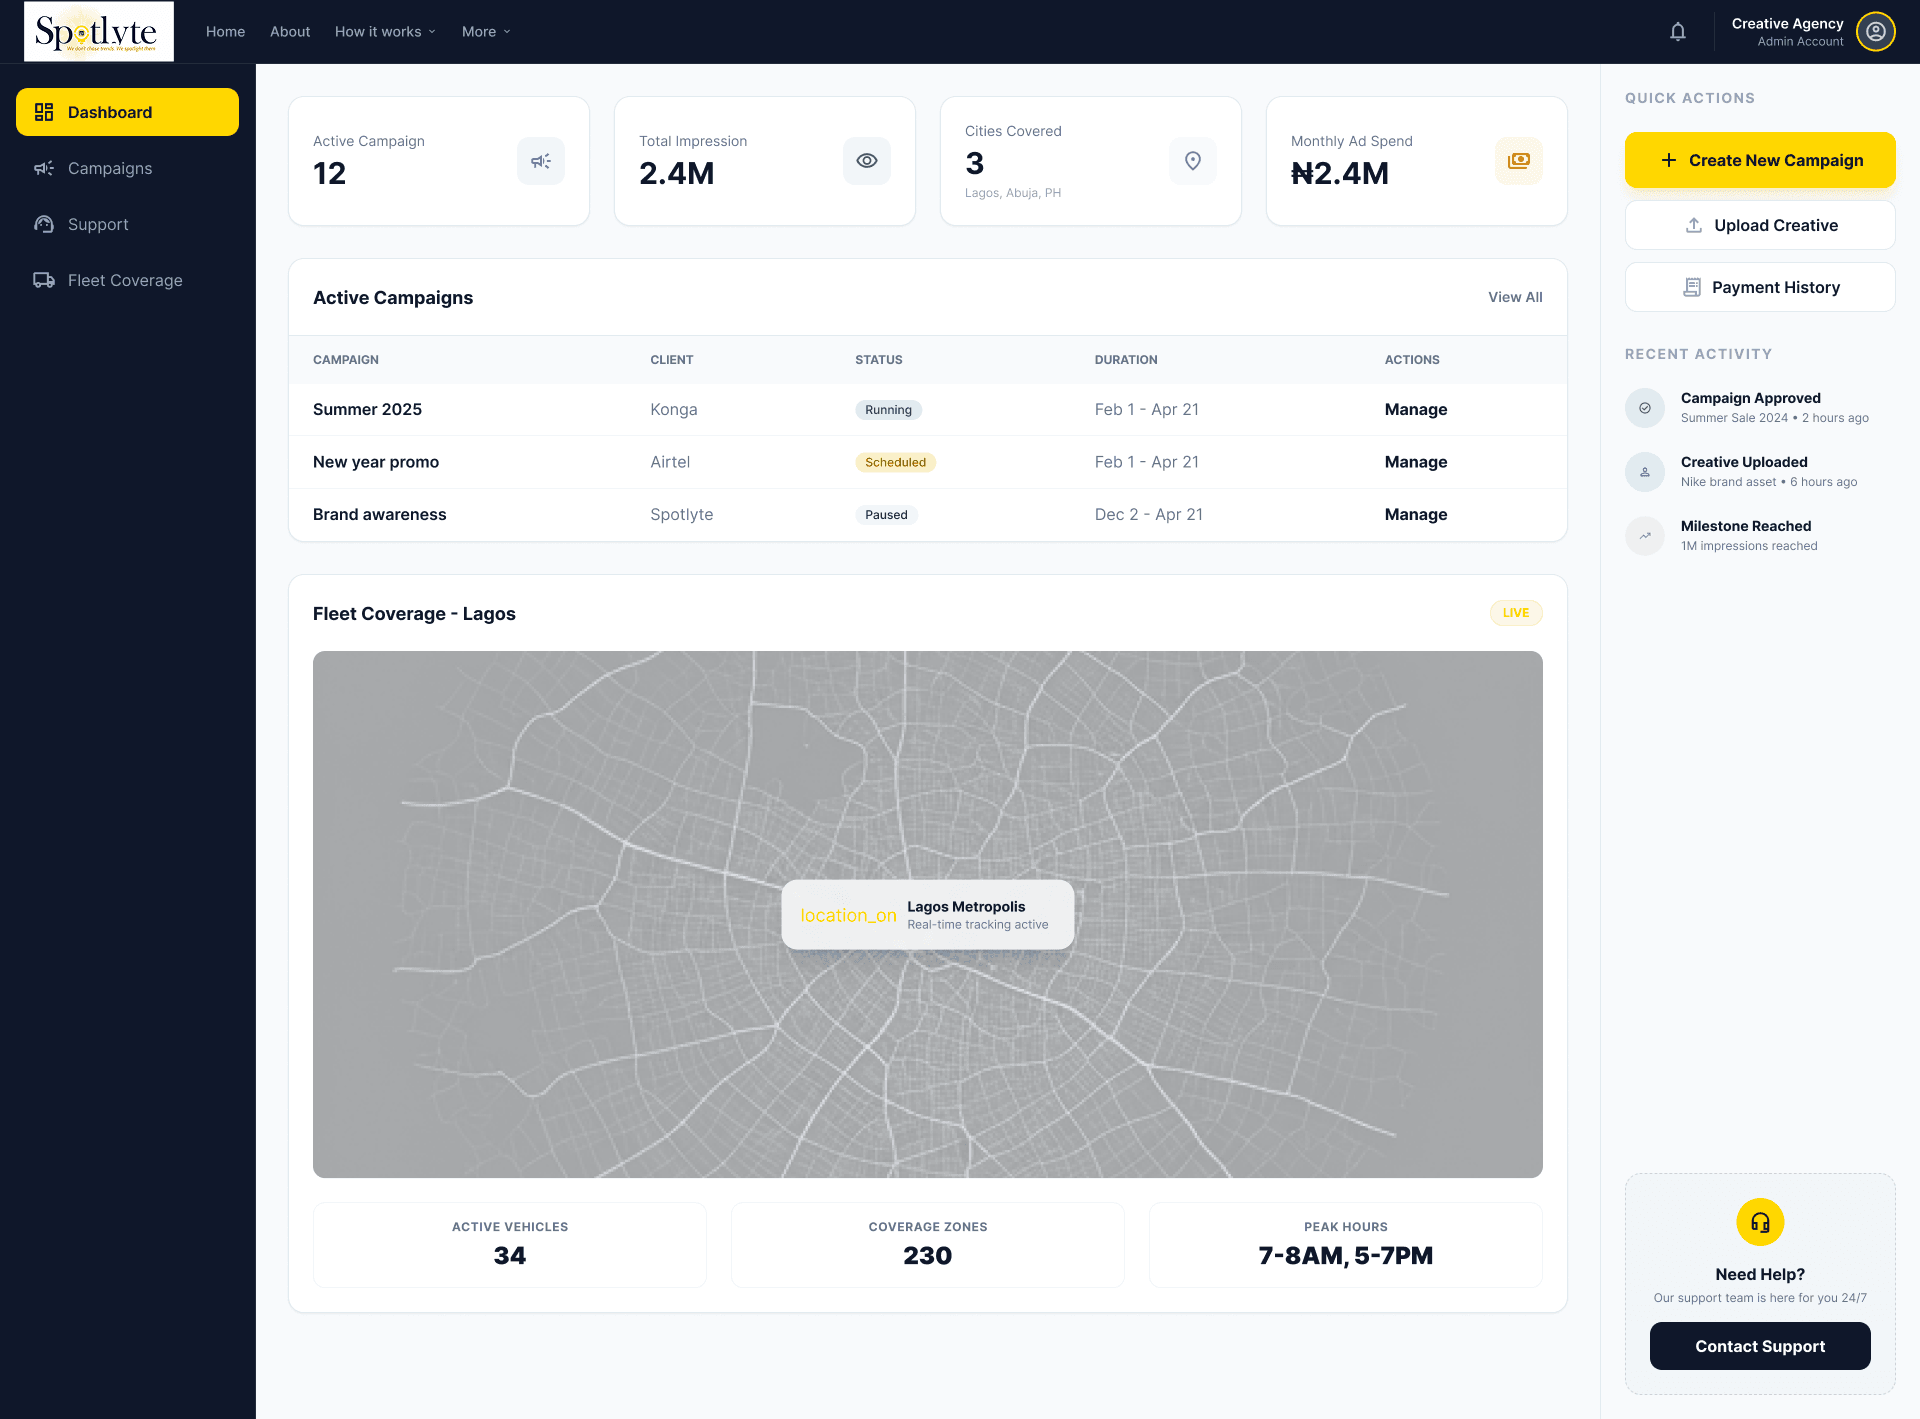
Task: Click Create New Campaign button
Action: pyautogui.click(x=1760, y=160)
